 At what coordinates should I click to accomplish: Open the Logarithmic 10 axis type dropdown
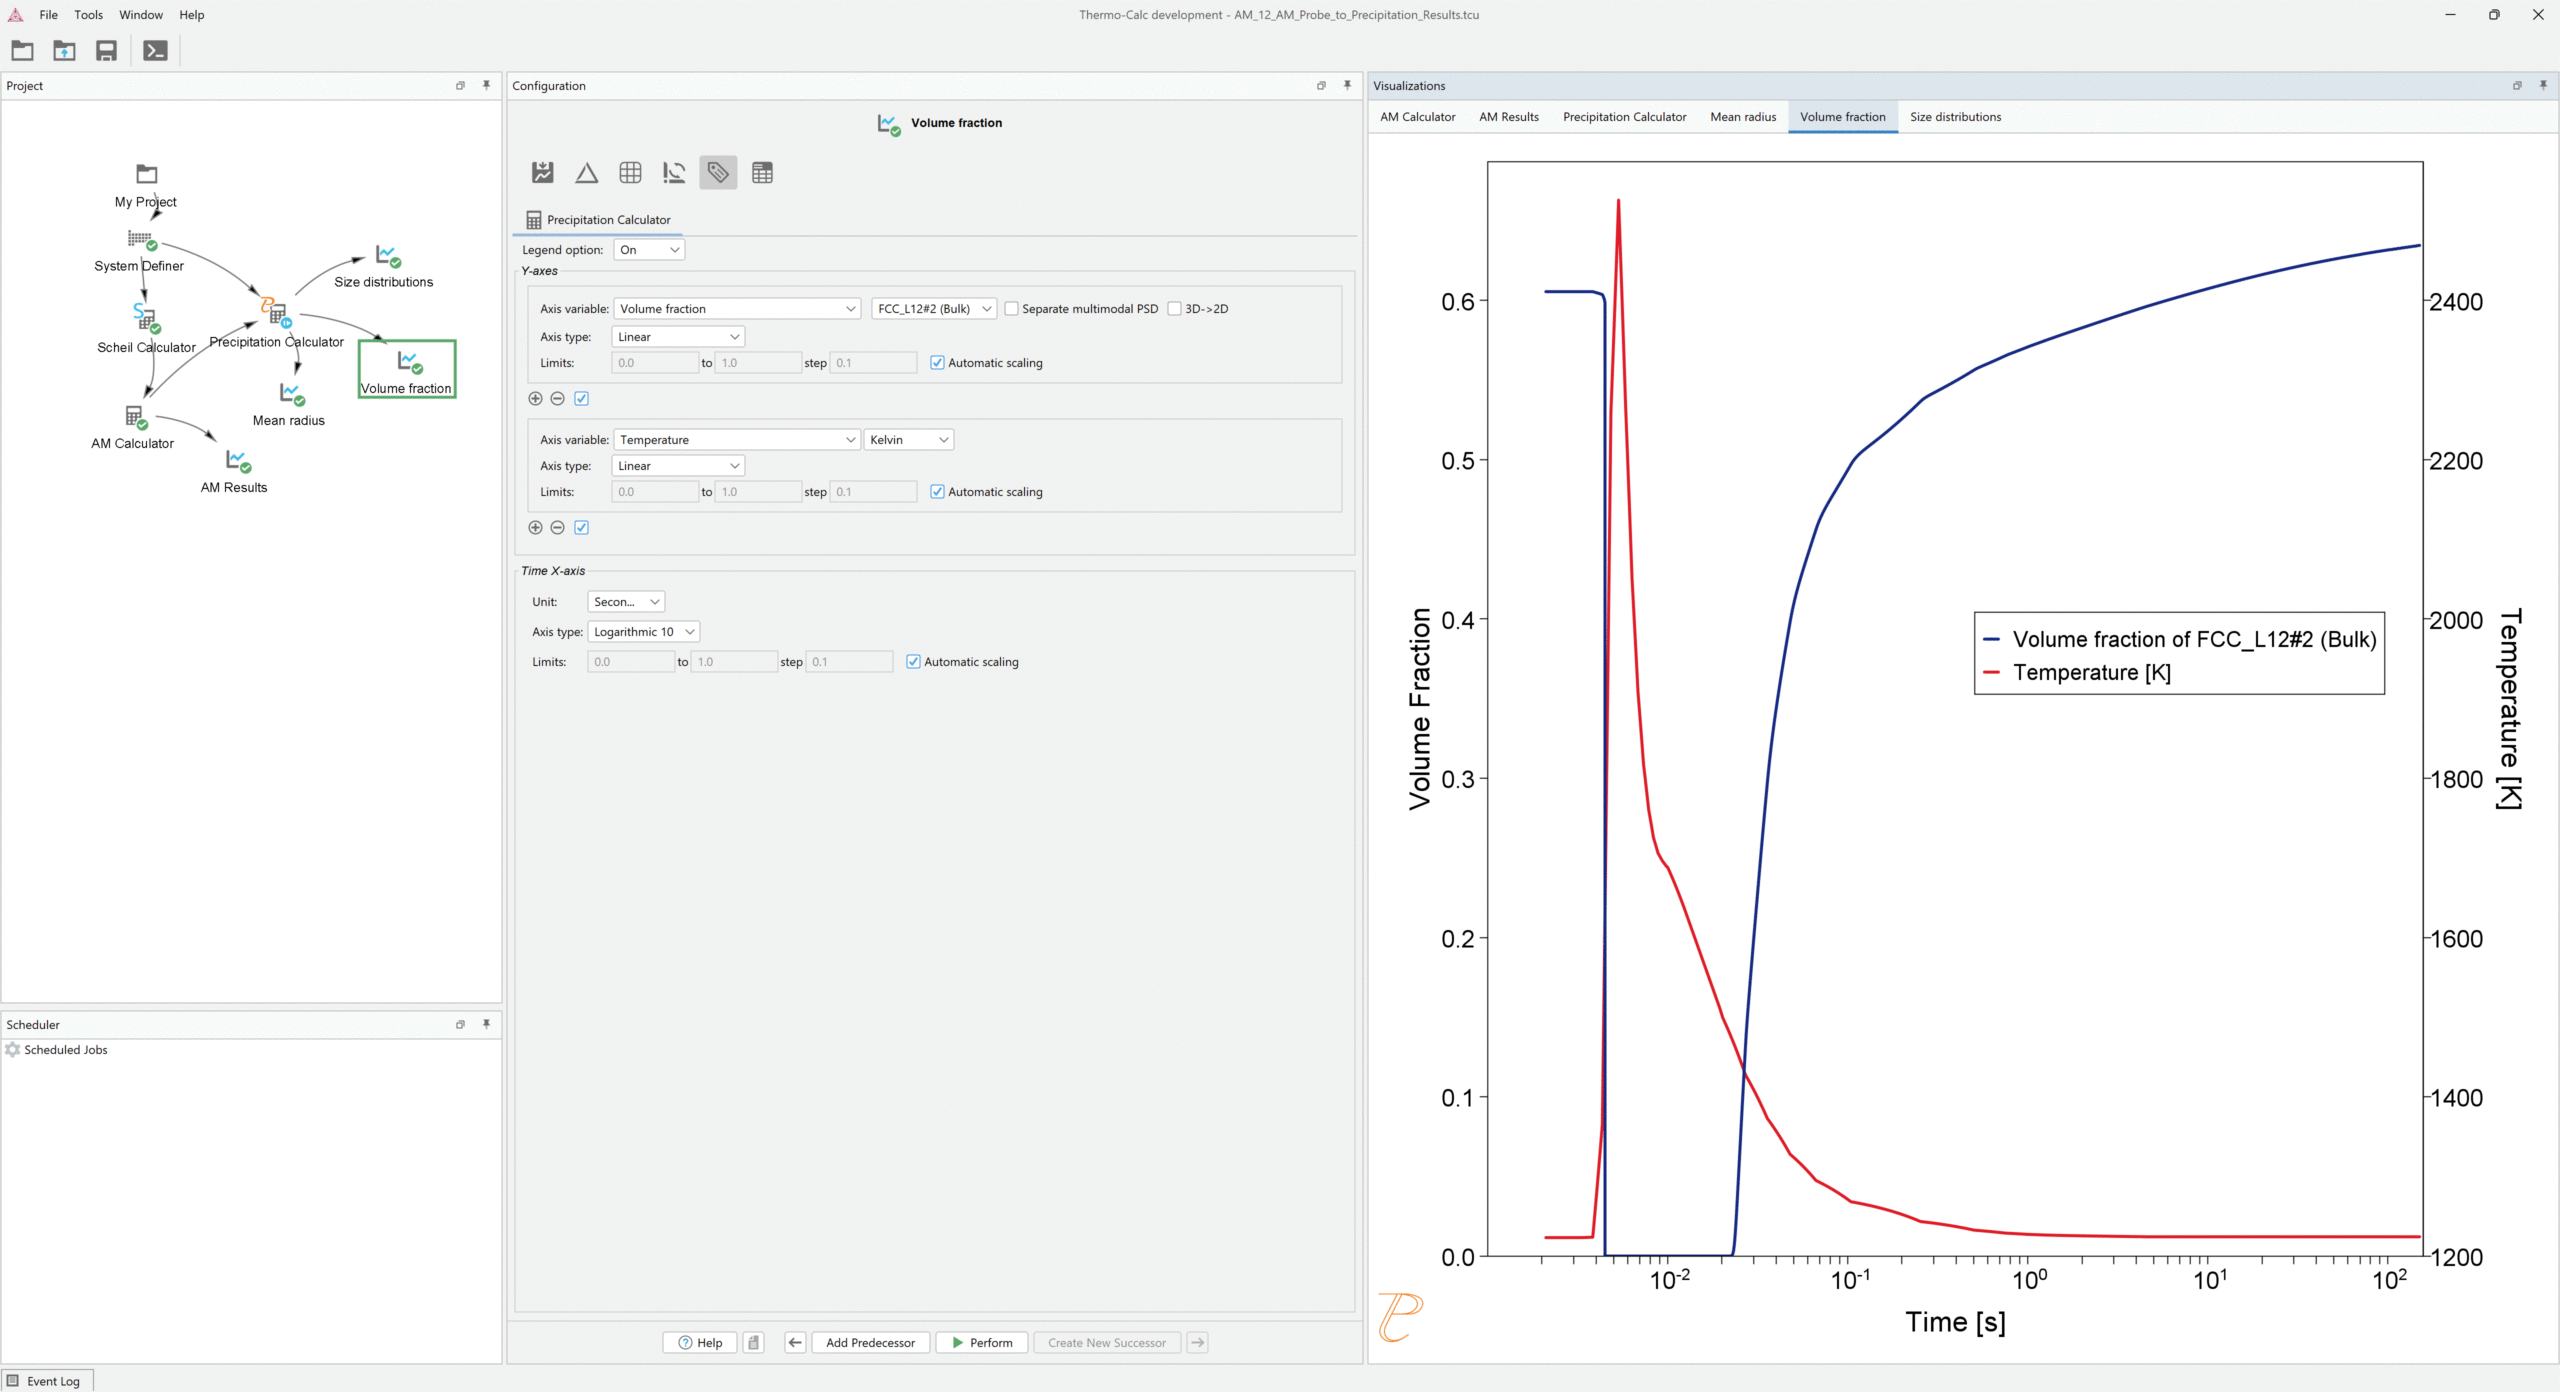point(643,632)
